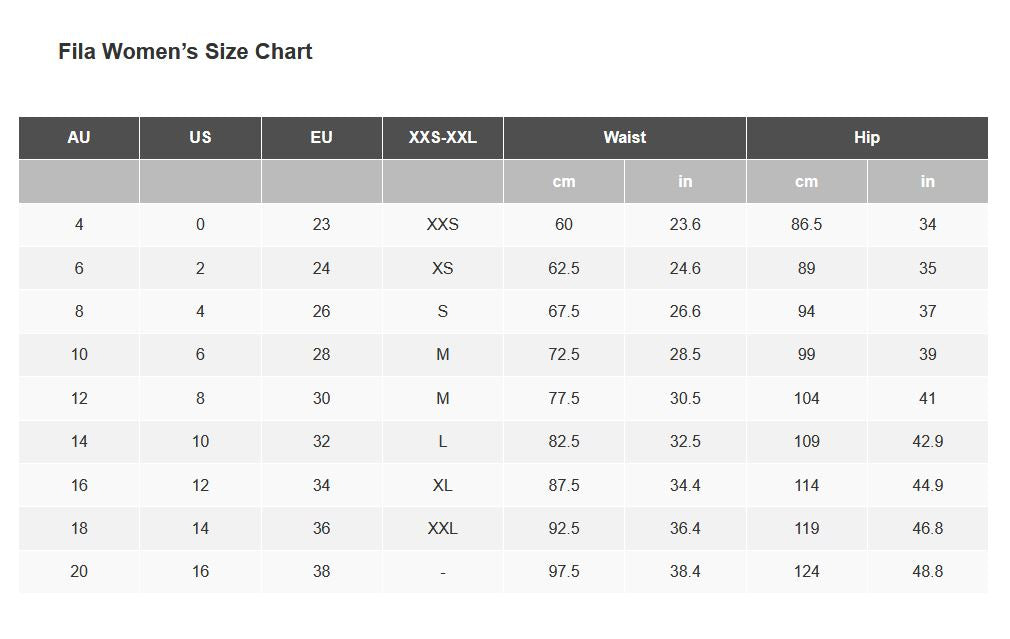
Task: Click the Fila Women's Size Chart title
Action: (x=185, y=52)
